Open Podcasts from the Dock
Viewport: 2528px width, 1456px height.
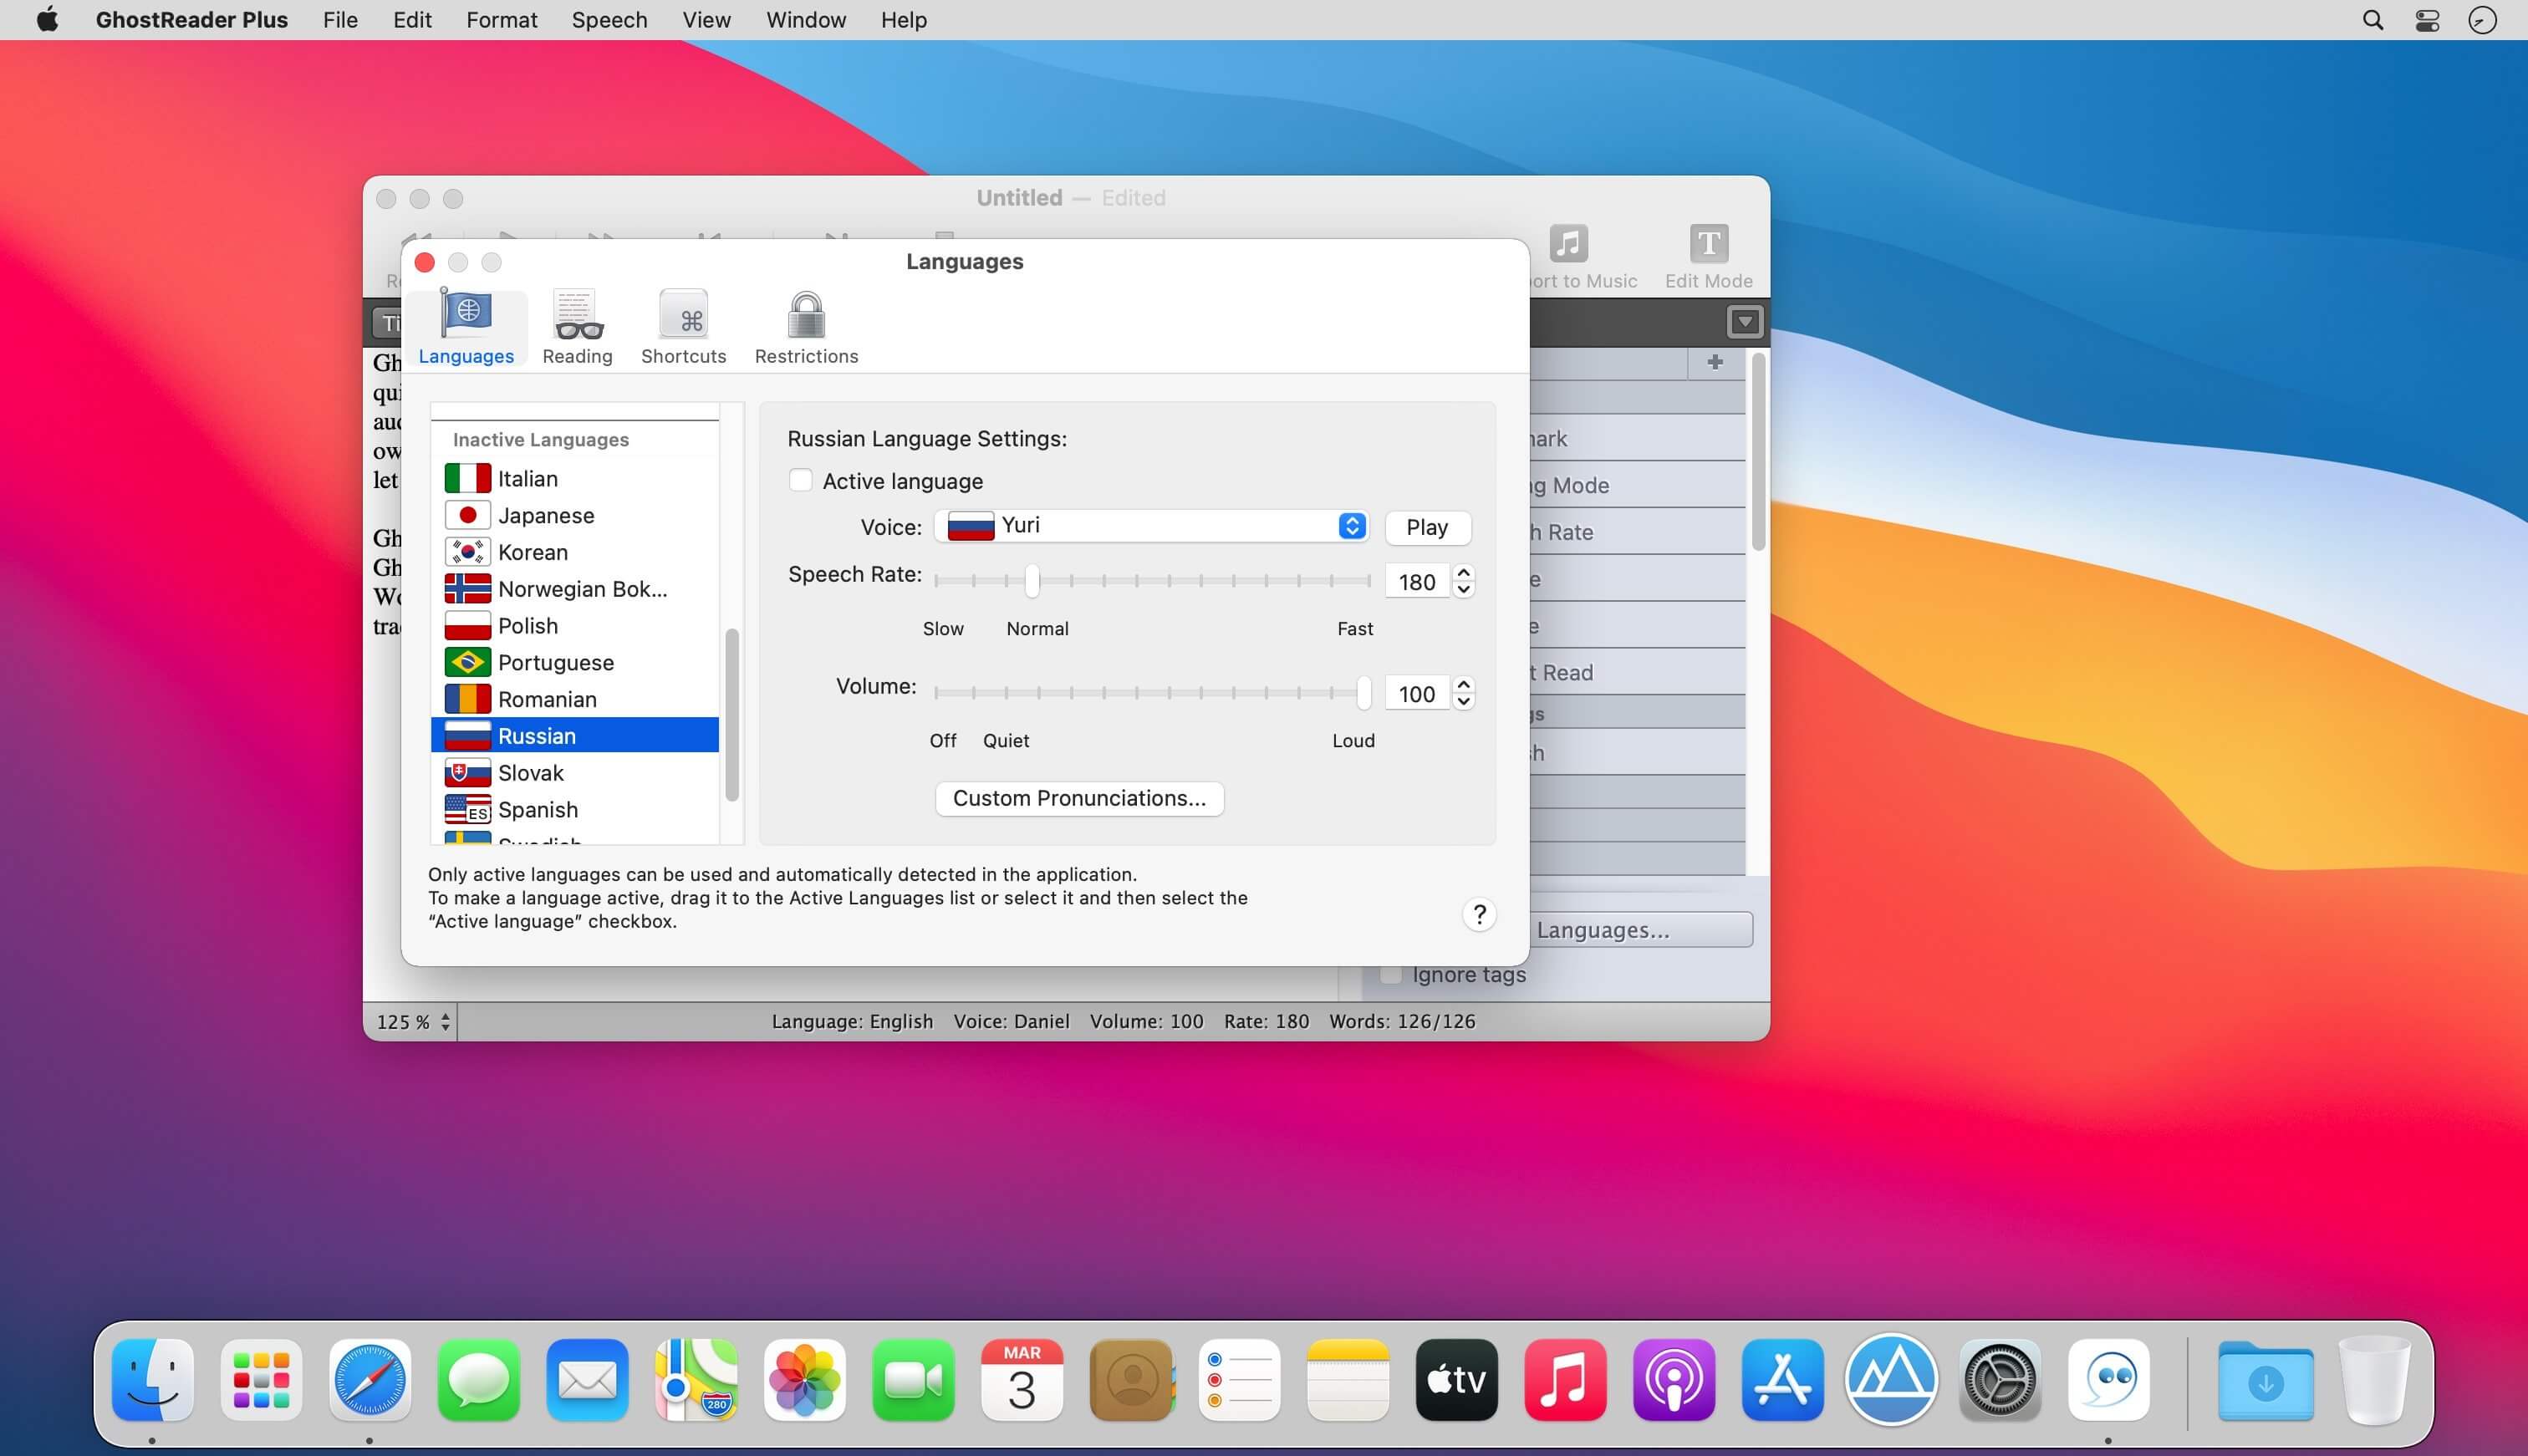[1674, 1379]
